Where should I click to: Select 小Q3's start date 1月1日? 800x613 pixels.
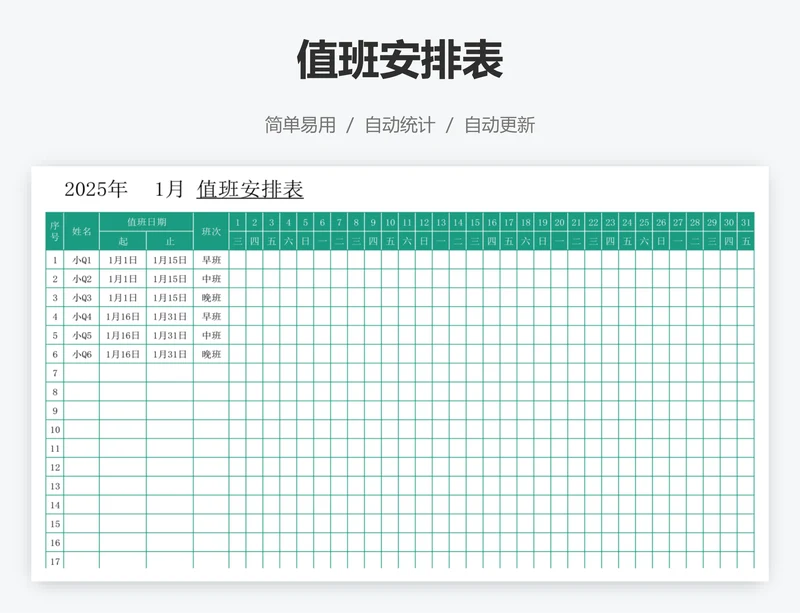coord(123,298)
